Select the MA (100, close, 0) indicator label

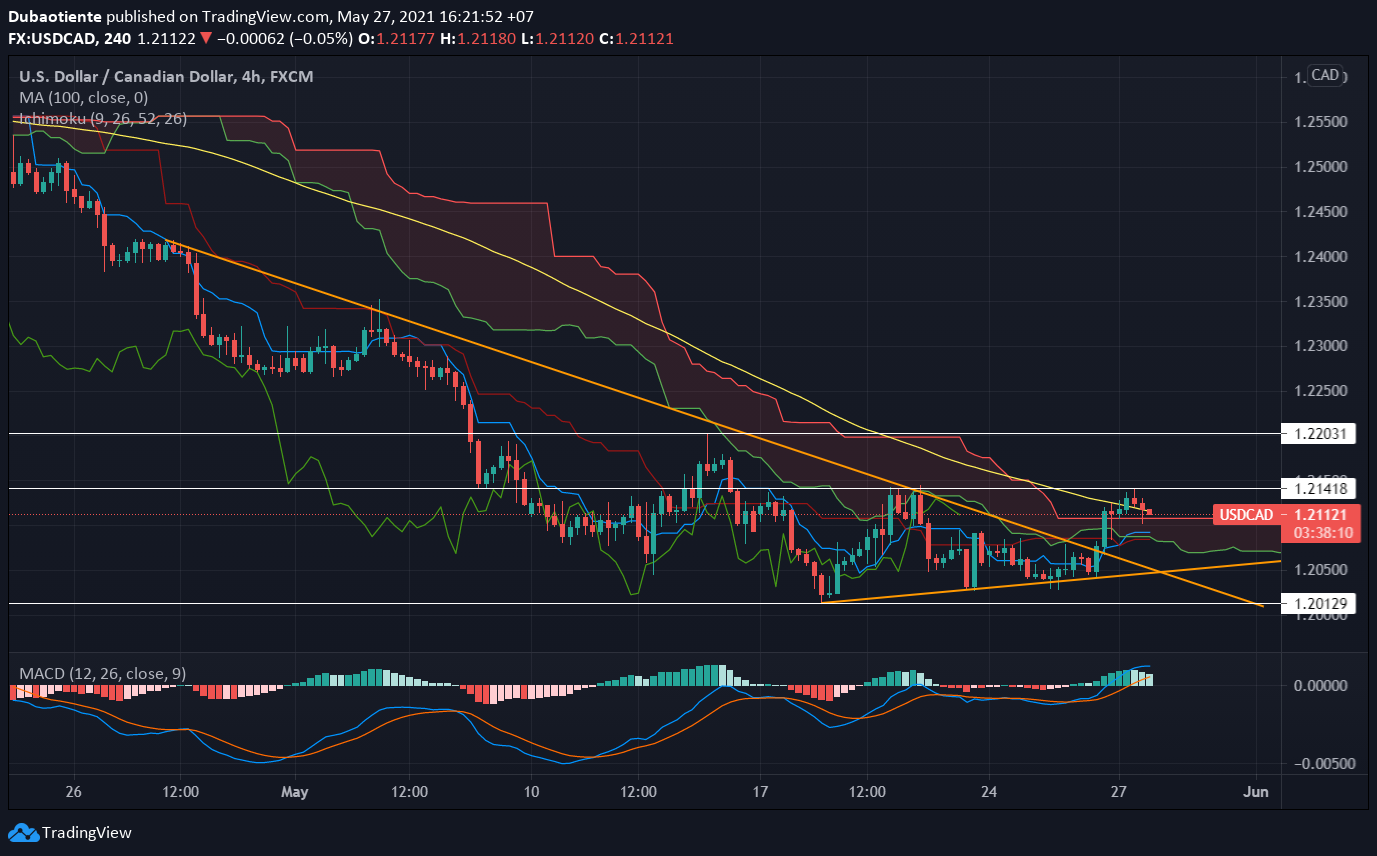click(84, 97)
